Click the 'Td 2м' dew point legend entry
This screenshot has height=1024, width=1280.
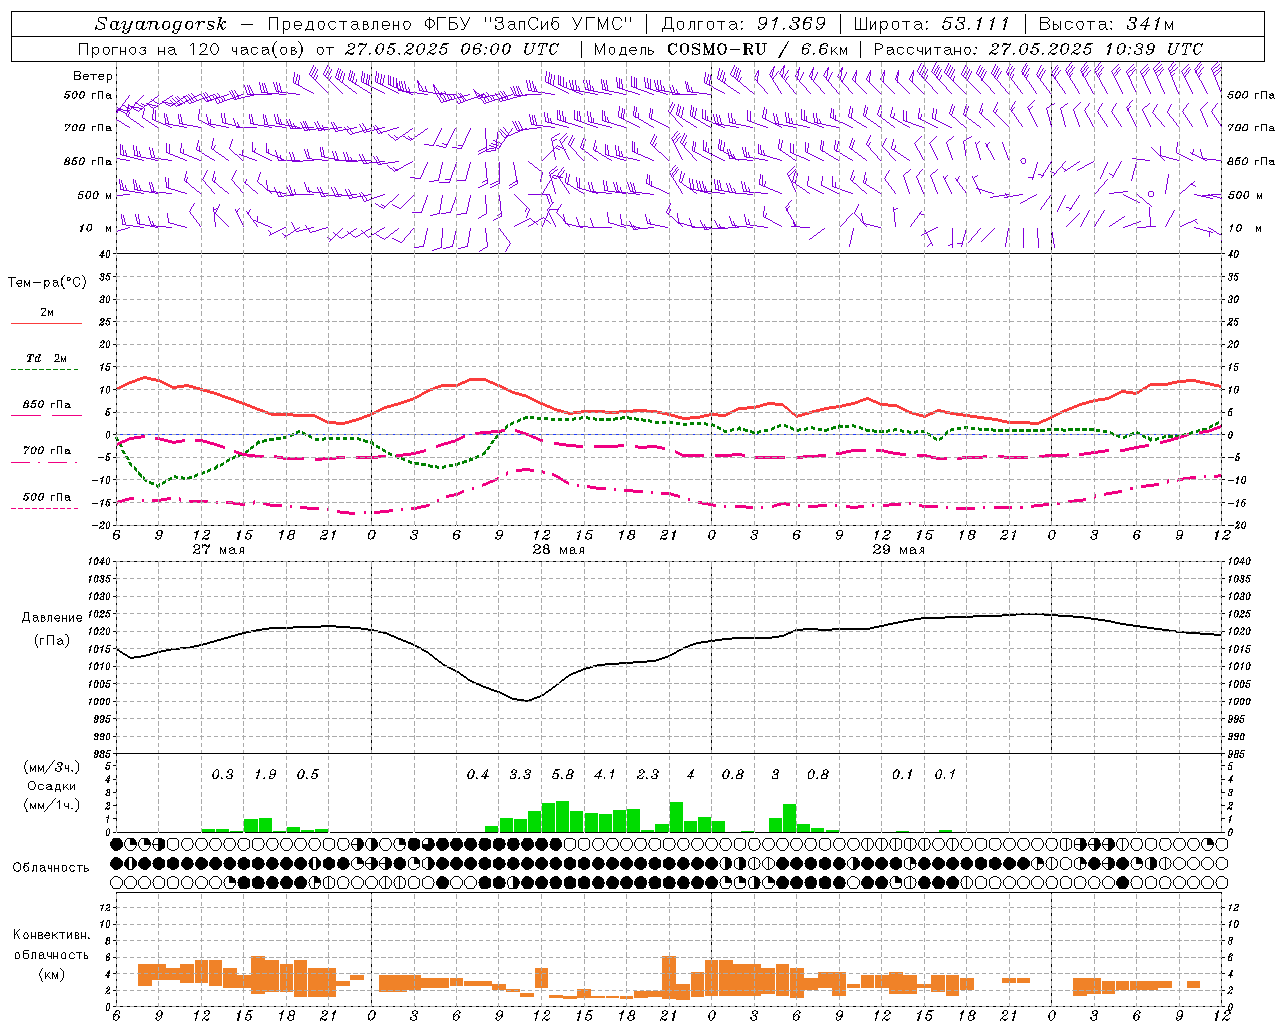[46, 358]
